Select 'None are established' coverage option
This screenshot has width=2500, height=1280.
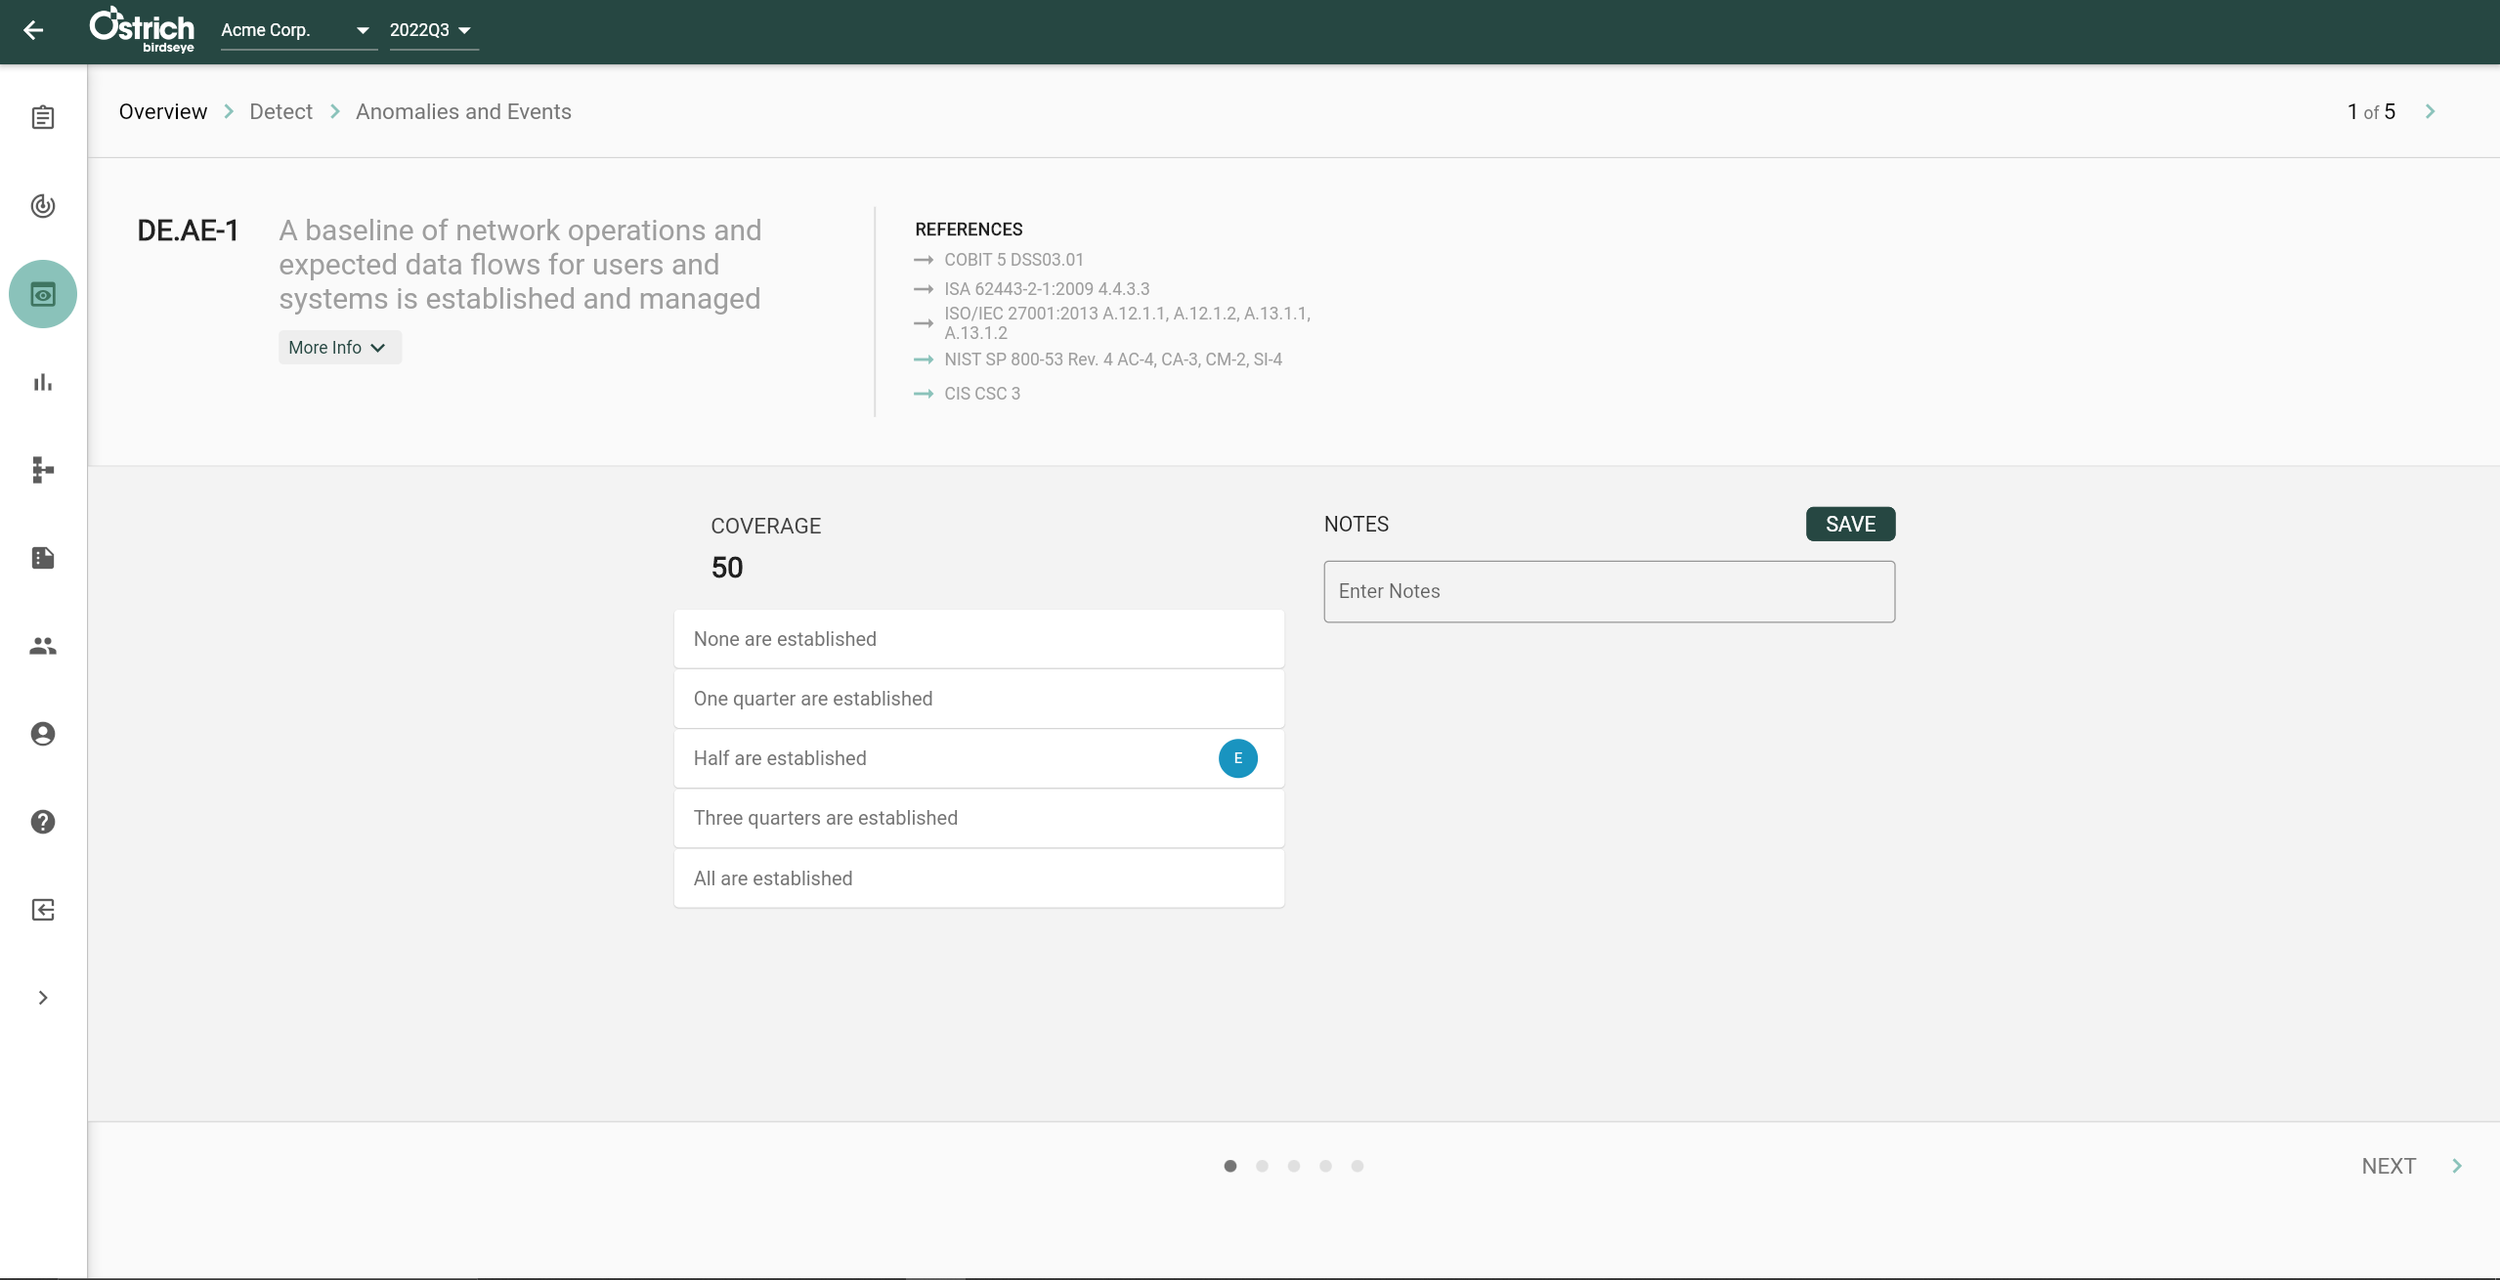978,639
